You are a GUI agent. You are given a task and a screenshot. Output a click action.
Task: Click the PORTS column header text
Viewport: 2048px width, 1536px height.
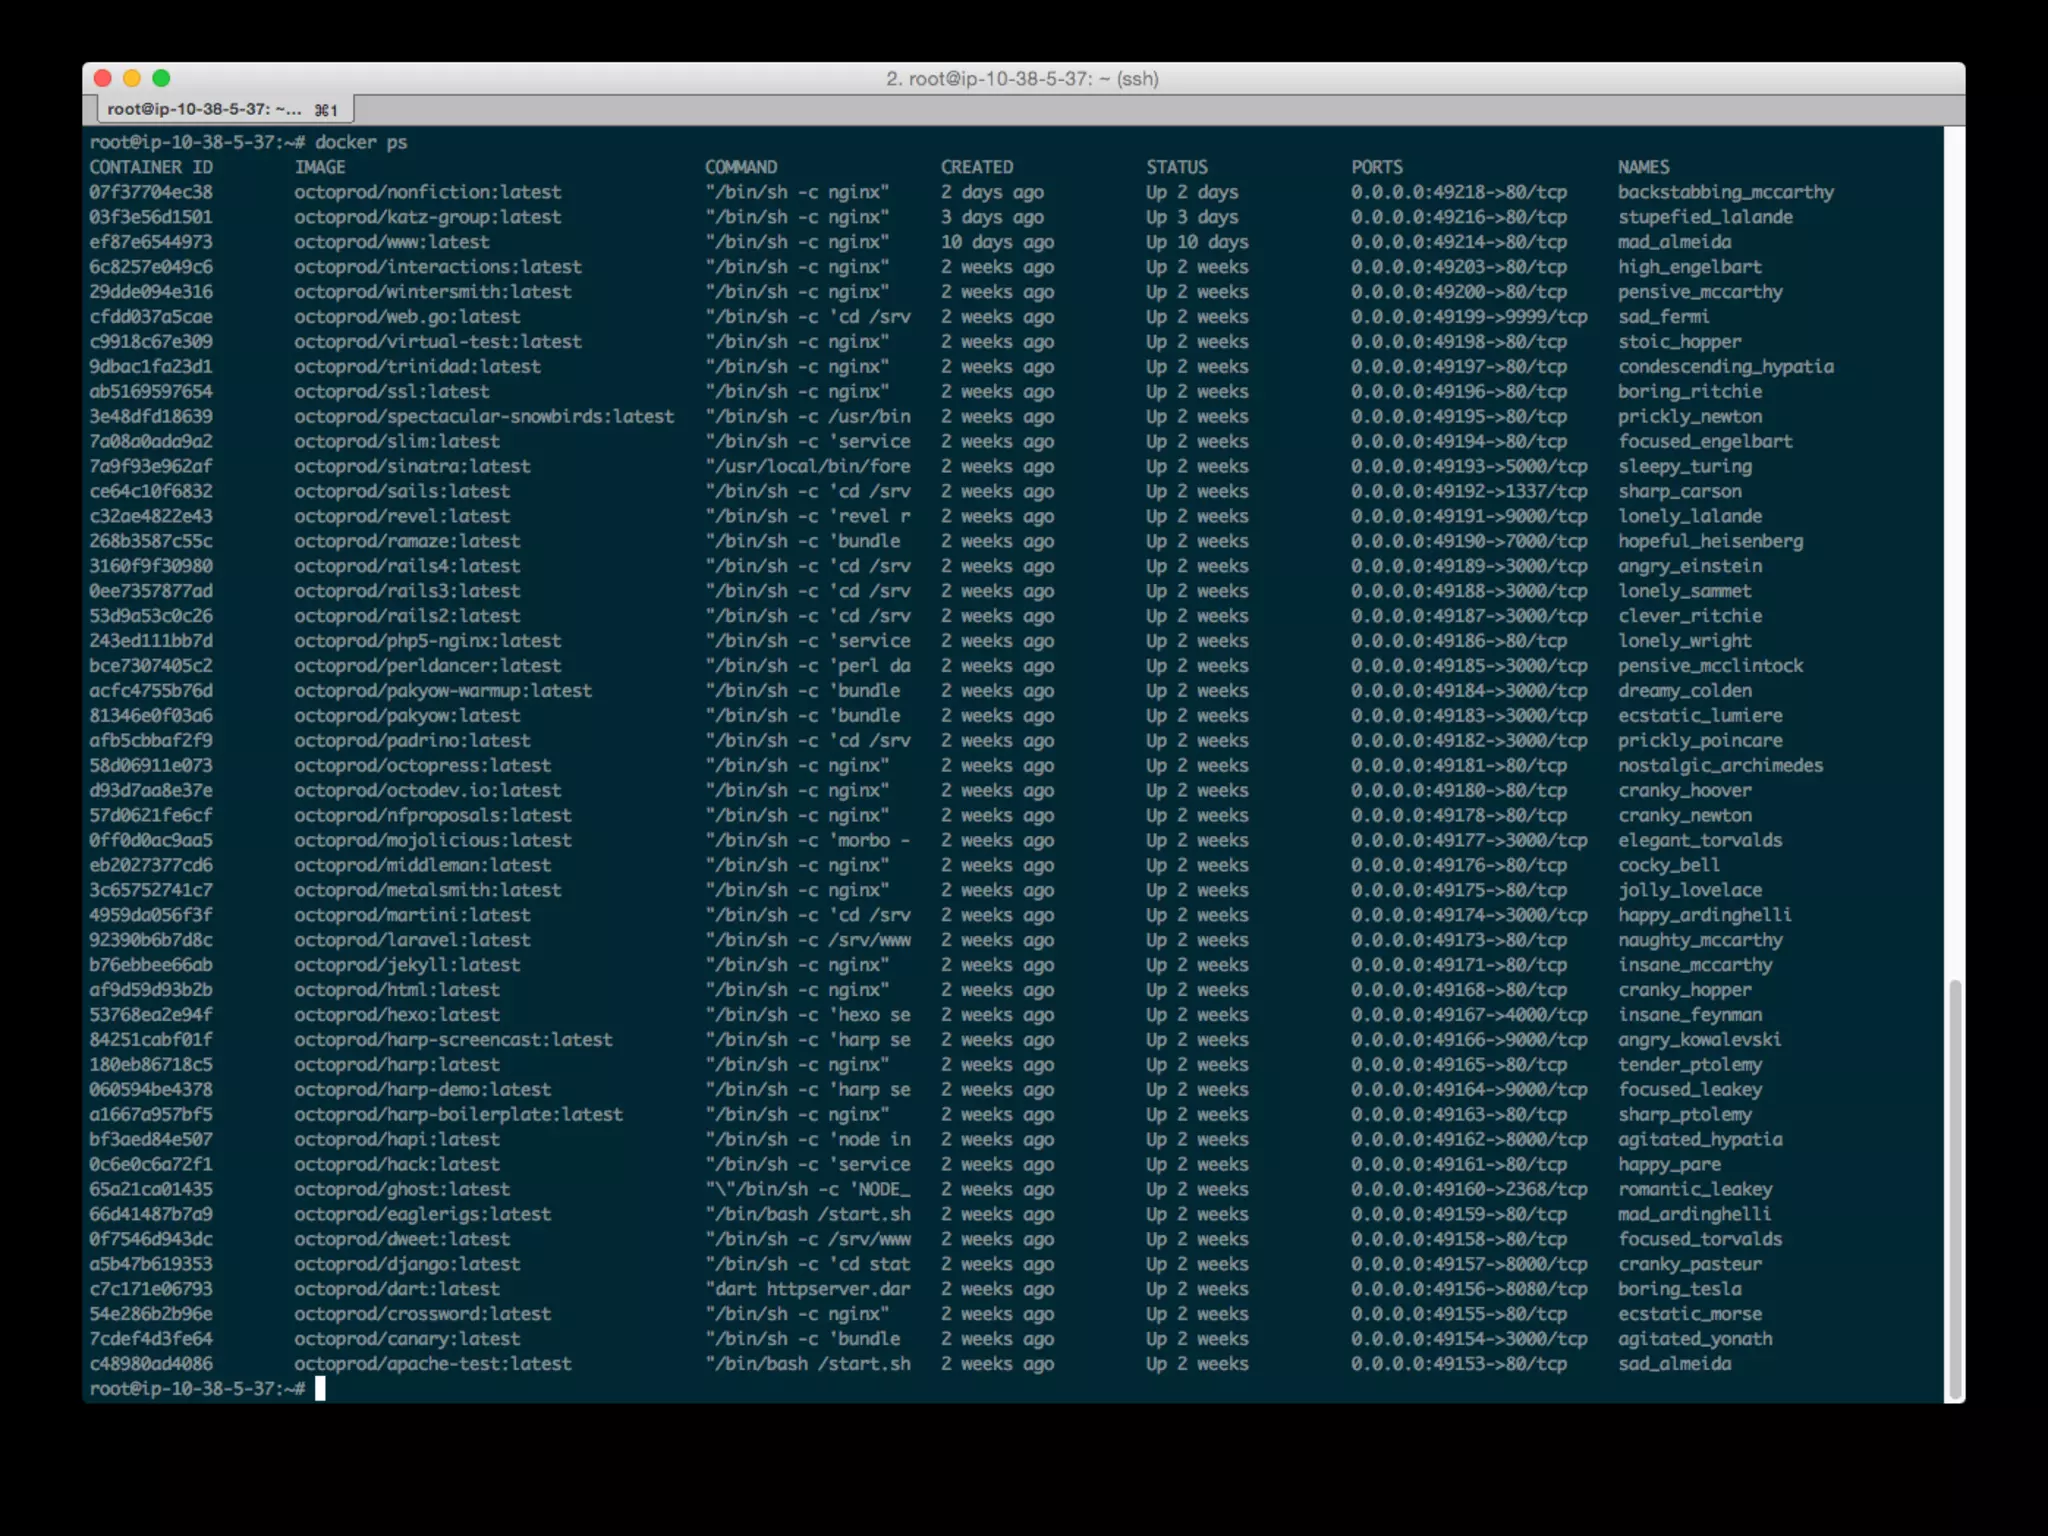(x=1377, y=167)
